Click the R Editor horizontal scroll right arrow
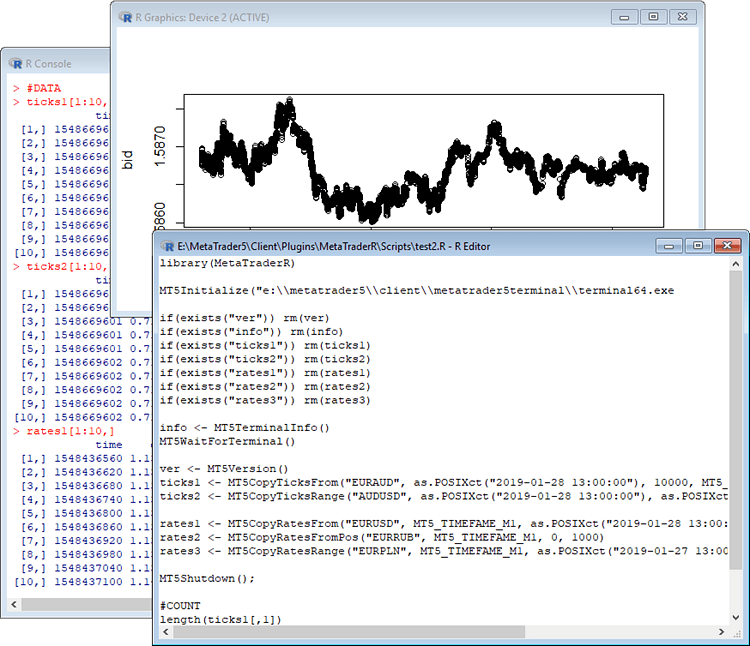 (x=721, y=632)
